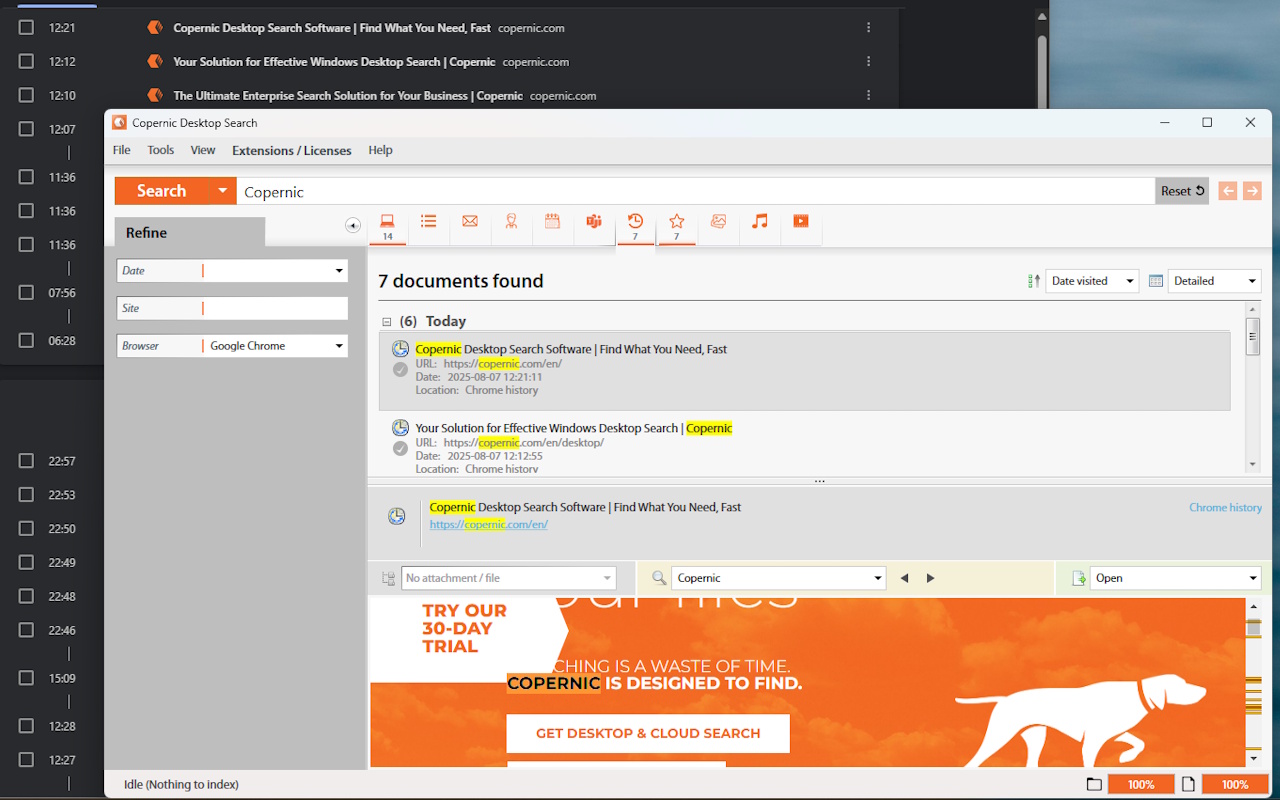This screenshot has width=1280, height=800.
Task: Open the Browser History category showing 7 results
Action: click(x=635, y=222)
